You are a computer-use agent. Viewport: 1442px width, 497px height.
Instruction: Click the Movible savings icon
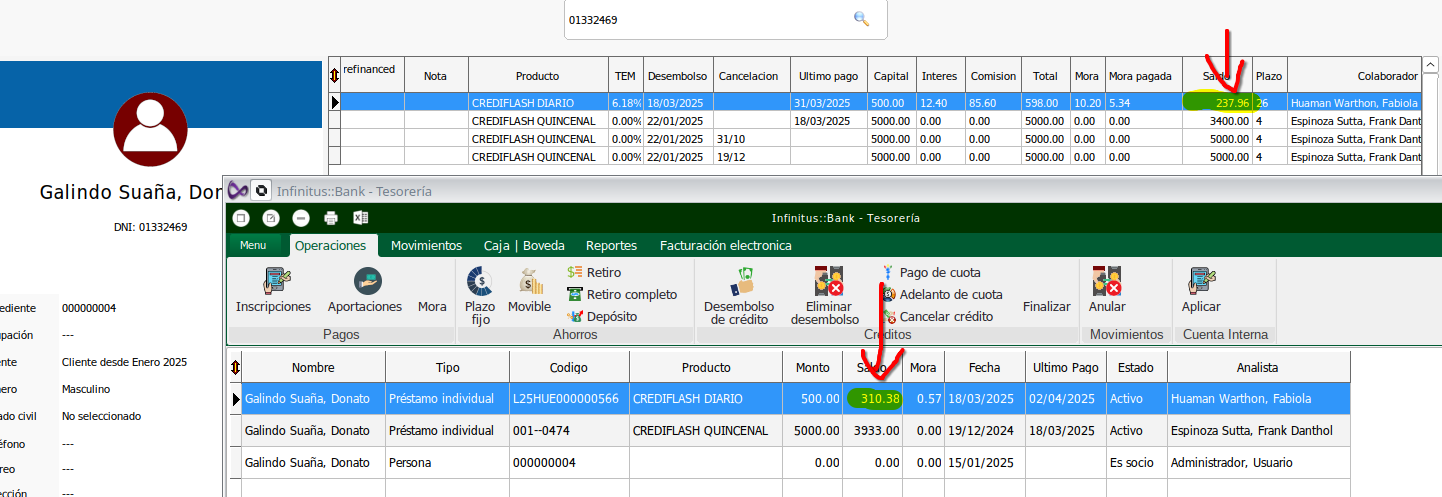(529, 283)
